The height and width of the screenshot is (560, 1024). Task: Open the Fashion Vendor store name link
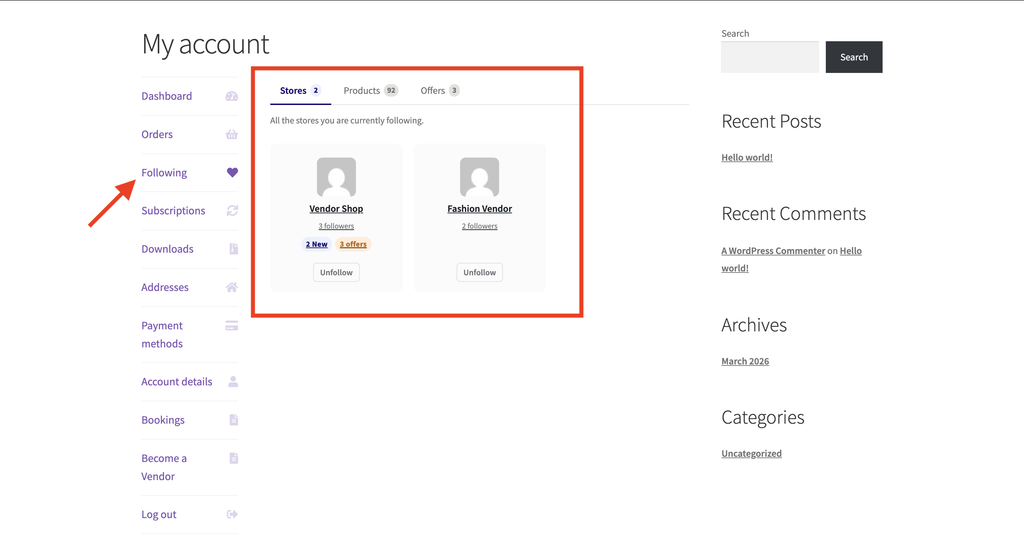pos(479,209)
